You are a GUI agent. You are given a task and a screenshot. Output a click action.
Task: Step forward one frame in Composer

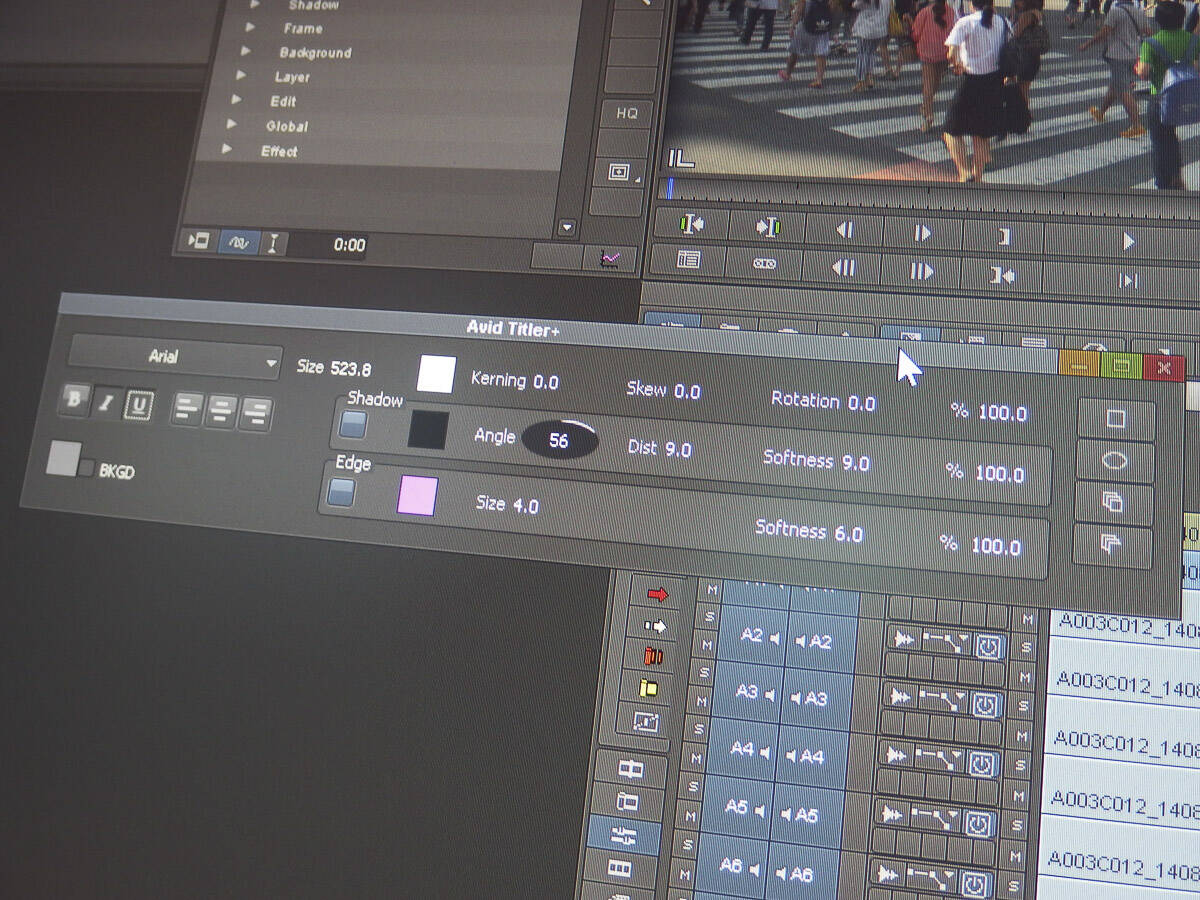tap(923, 234)
